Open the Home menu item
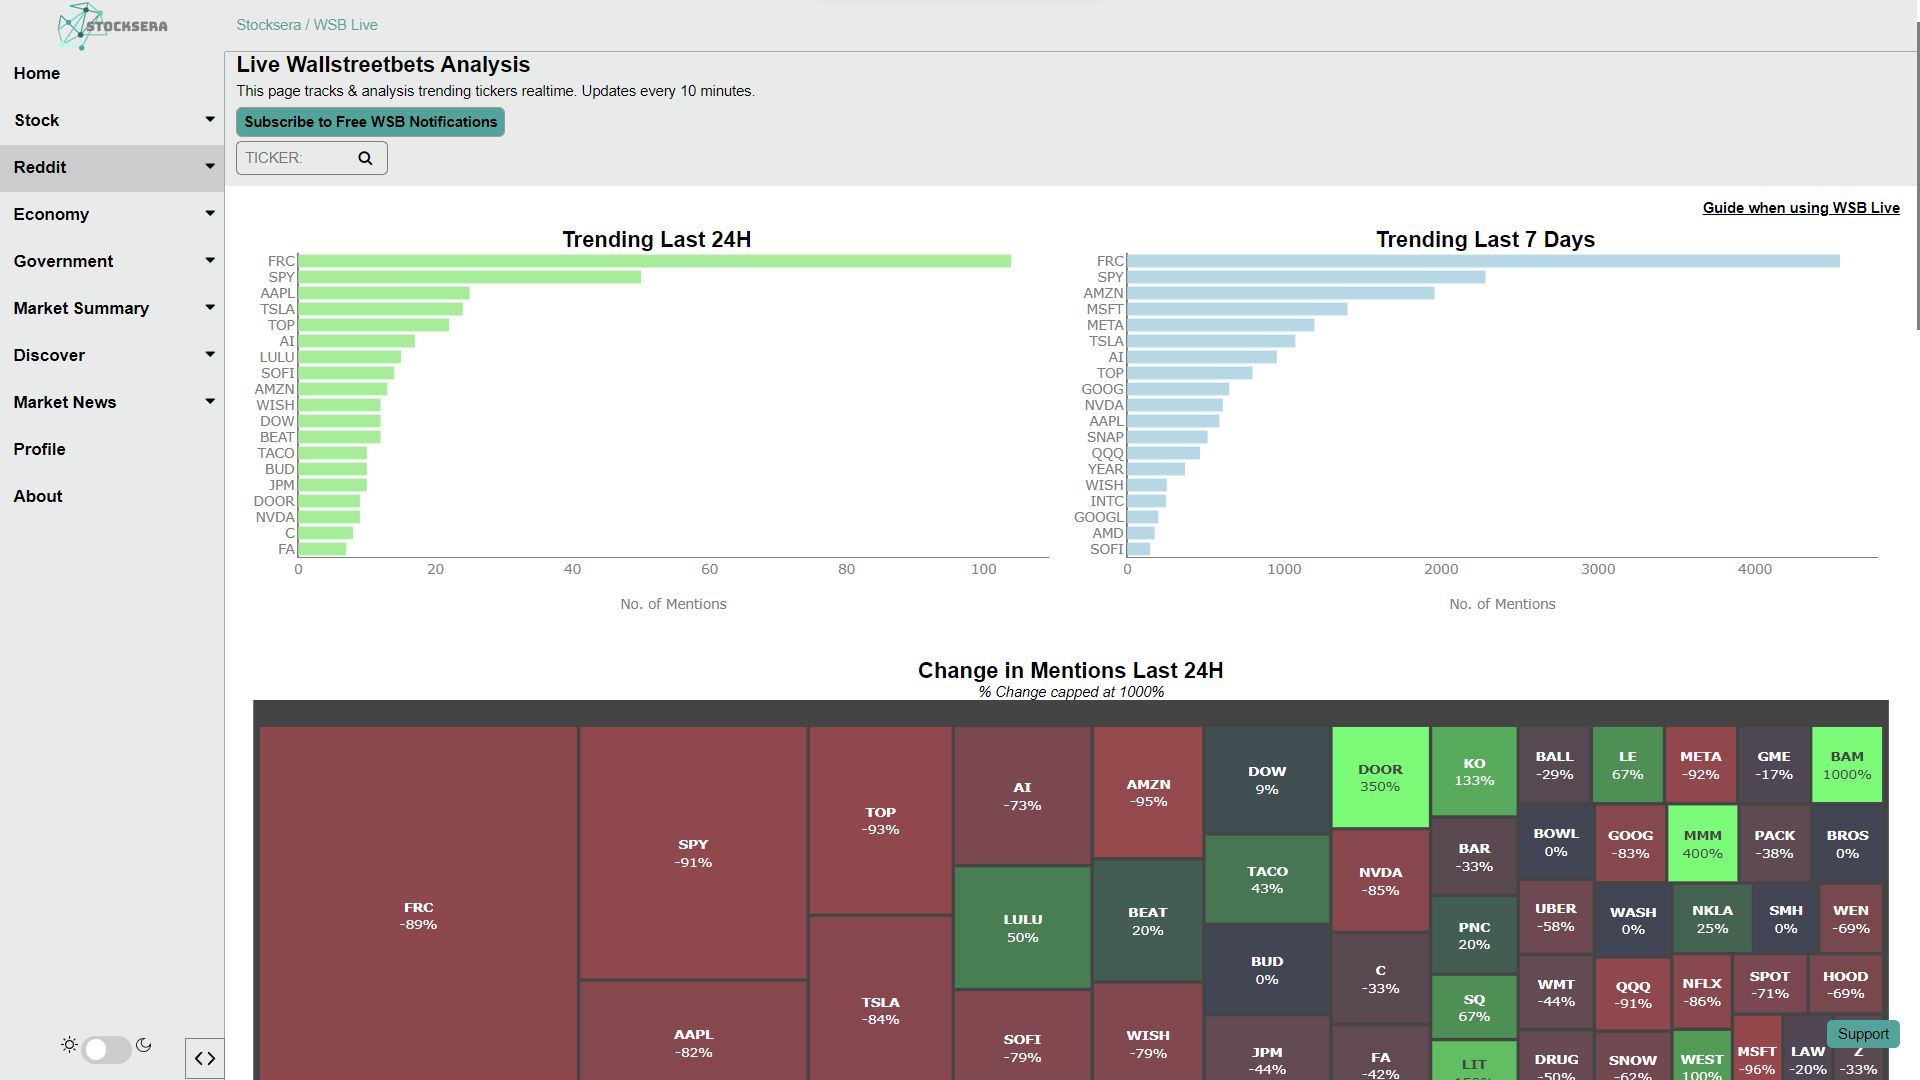This screenshot has height=1080, width=1920. pyautogui.click(x=37, y=73)
